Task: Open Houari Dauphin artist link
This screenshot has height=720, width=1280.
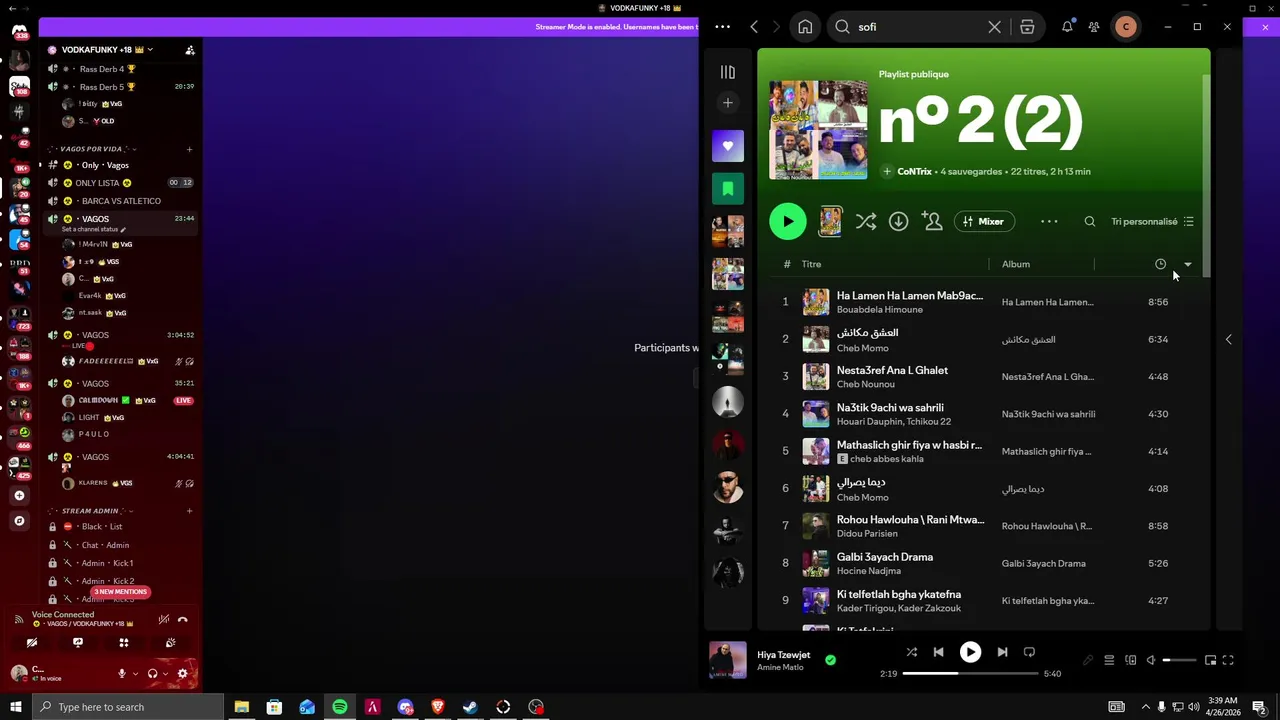Action: (869, 422)
